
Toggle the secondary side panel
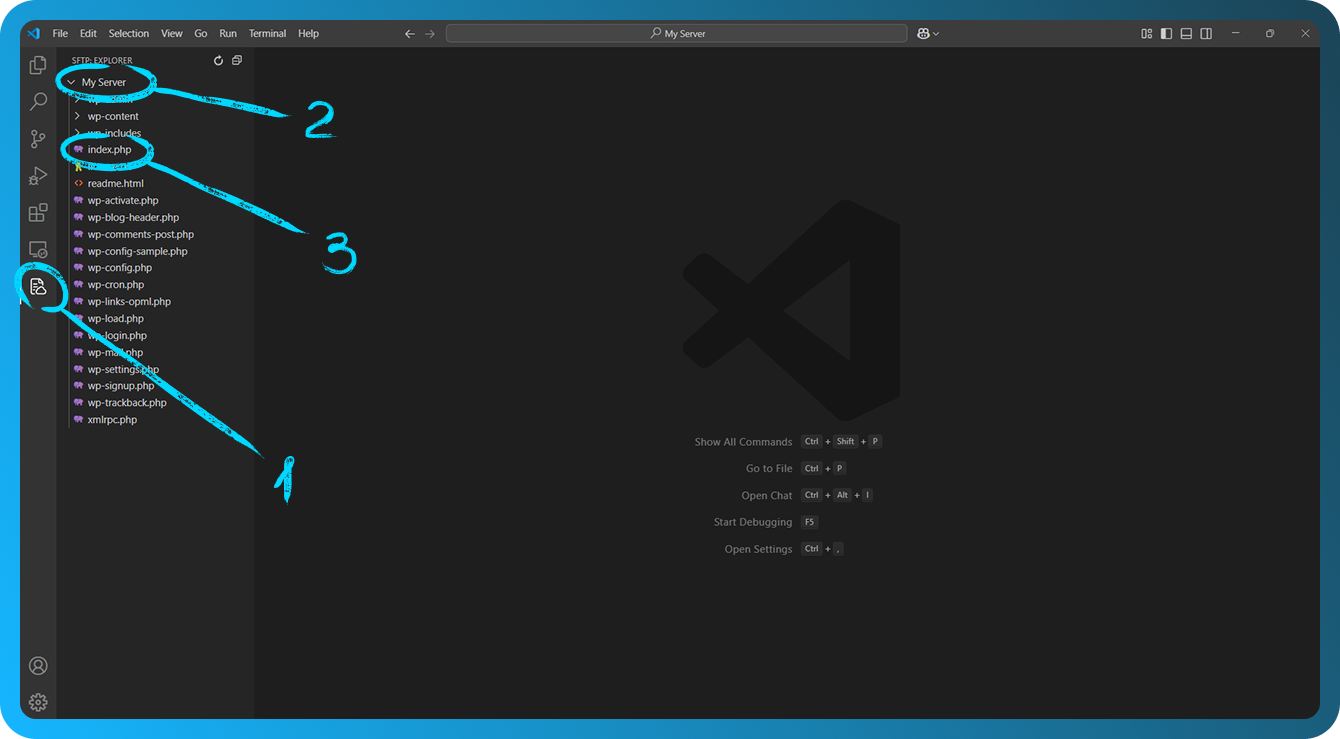point(1206,33)
